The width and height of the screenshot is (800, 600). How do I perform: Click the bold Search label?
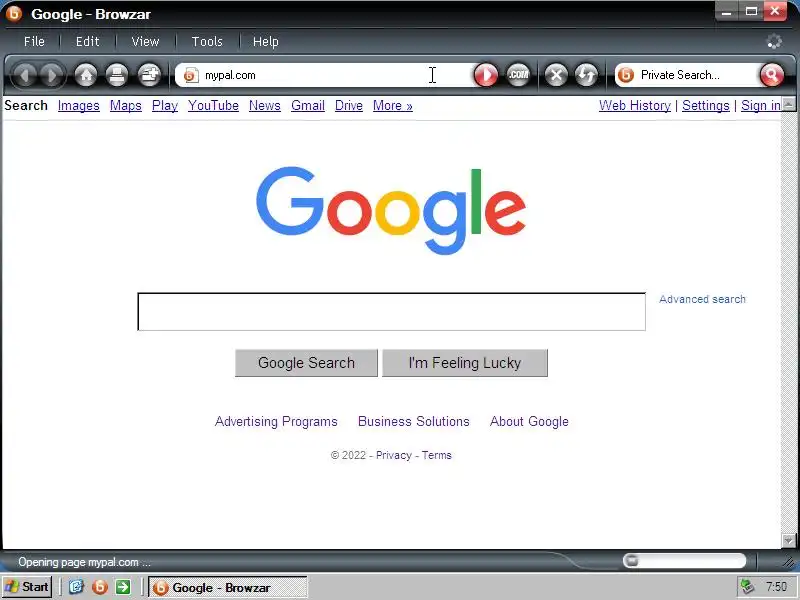tap(26, 106)
